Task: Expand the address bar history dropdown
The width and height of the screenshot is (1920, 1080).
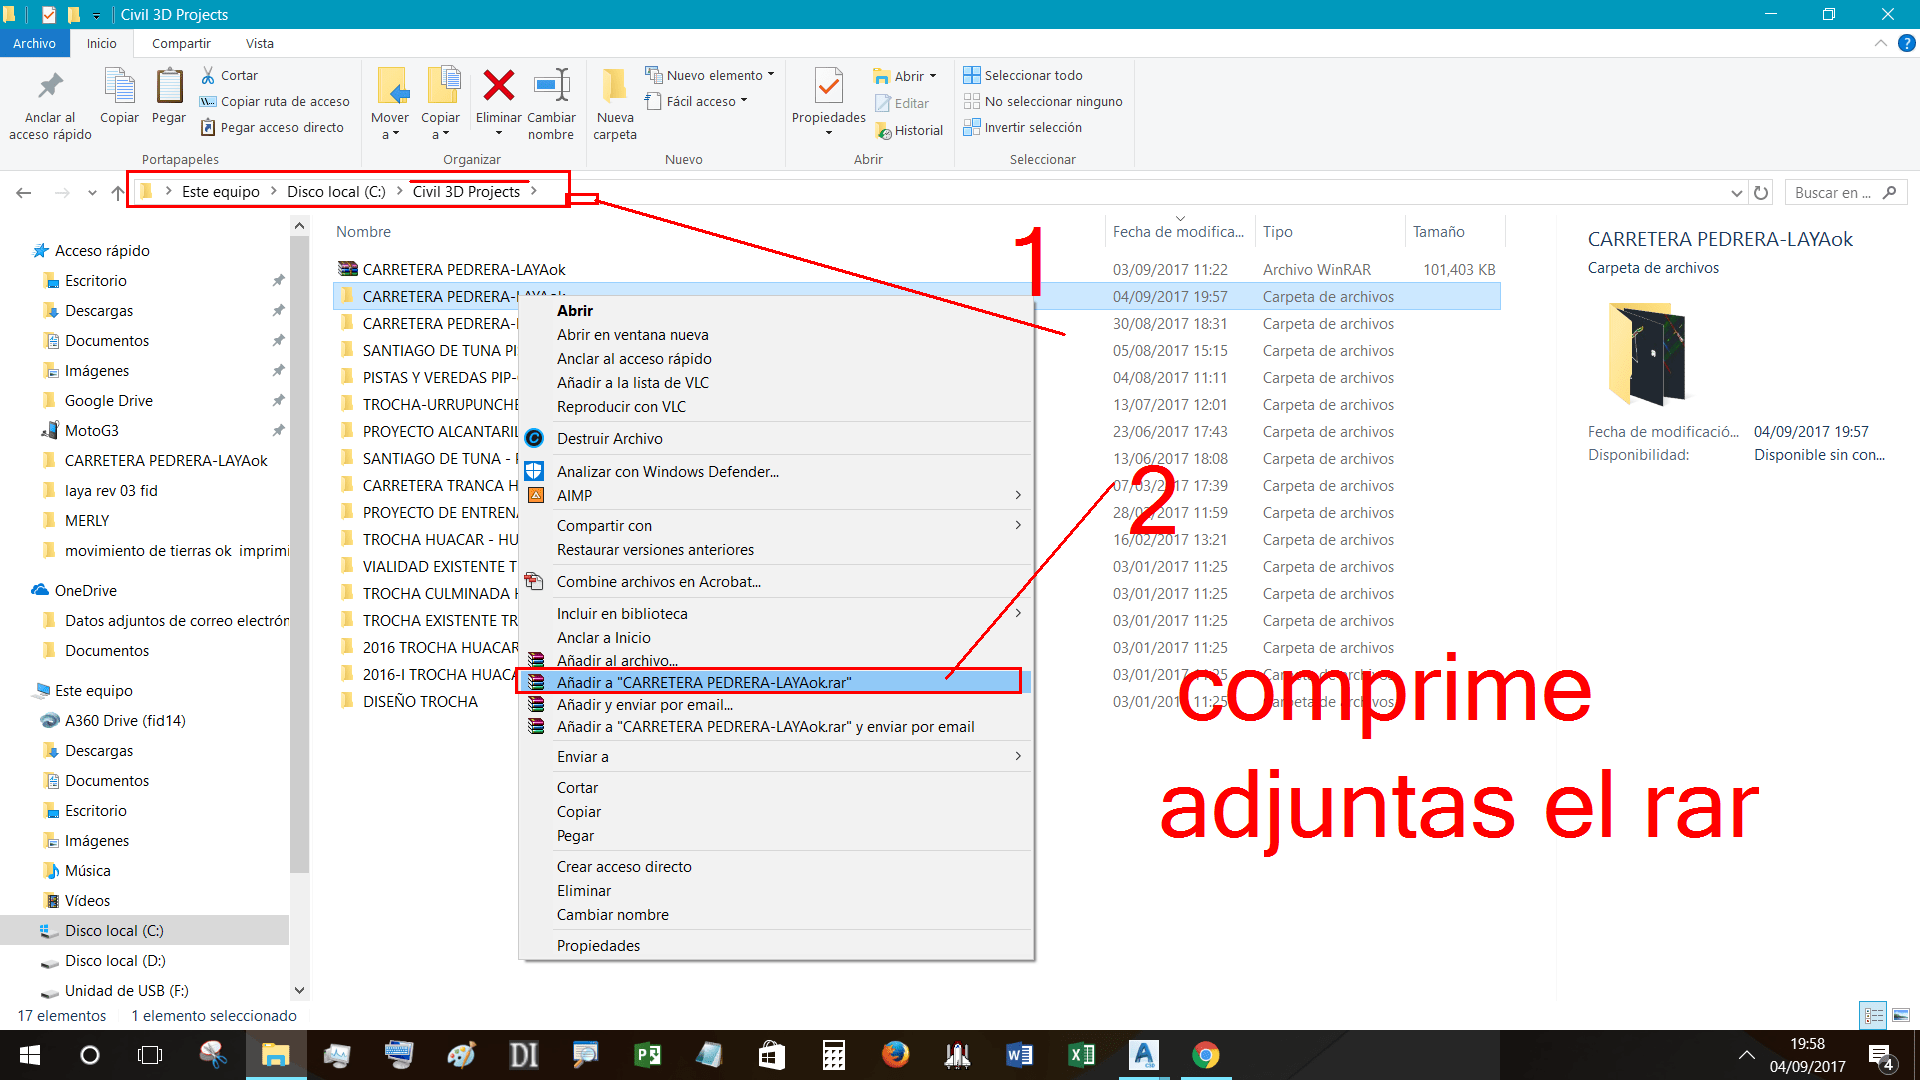Action: coord(1737,191)
